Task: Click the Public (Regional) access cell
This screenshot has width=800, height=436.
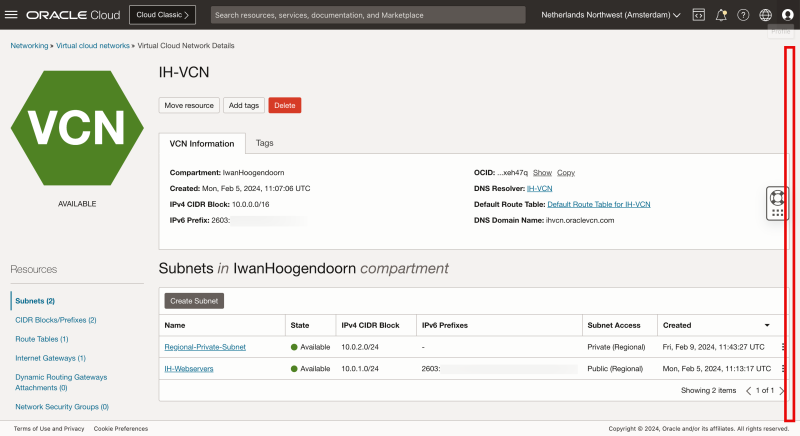Action: coord(615,369)
